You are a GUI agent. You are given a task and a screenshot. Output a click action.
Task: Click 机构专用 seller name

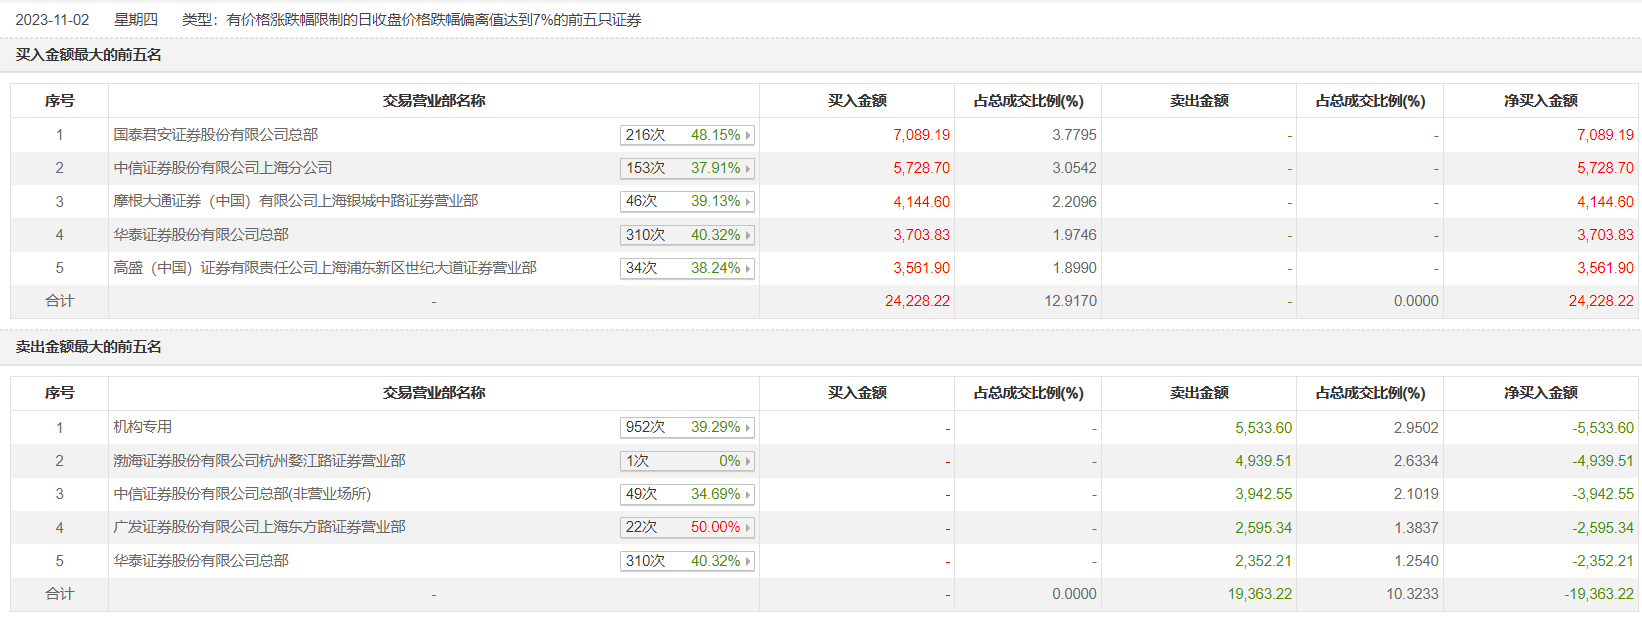coord(143,427)
